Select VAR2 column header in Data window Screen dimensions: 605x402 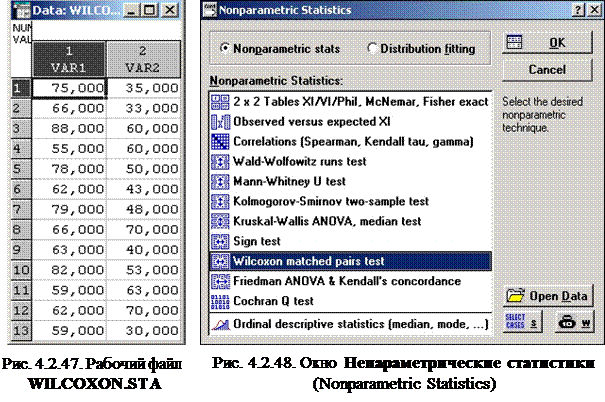tap(143, 59)
